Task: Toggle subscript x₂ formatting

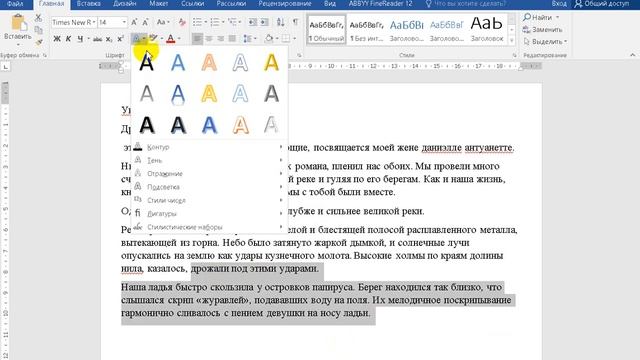Action: pos(109,39)
